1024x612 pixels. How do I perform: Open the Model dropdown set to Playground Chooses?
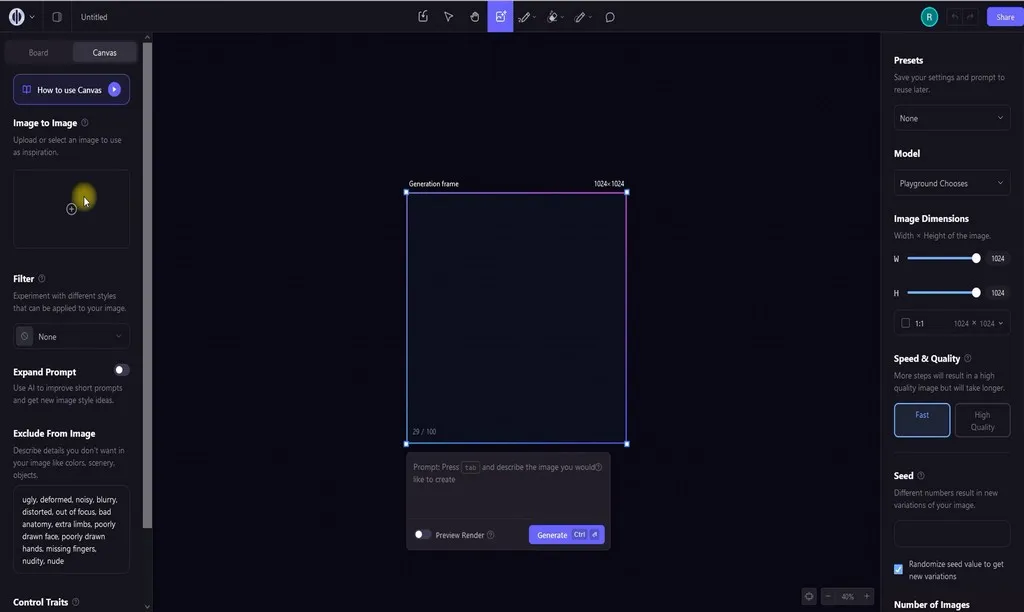(951, 183)
